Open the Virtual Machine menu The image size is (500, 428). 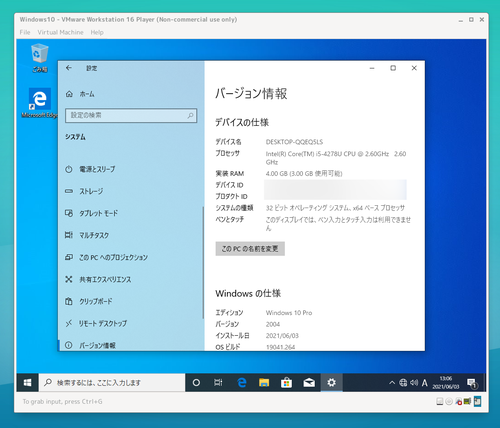tap(60, 32)
